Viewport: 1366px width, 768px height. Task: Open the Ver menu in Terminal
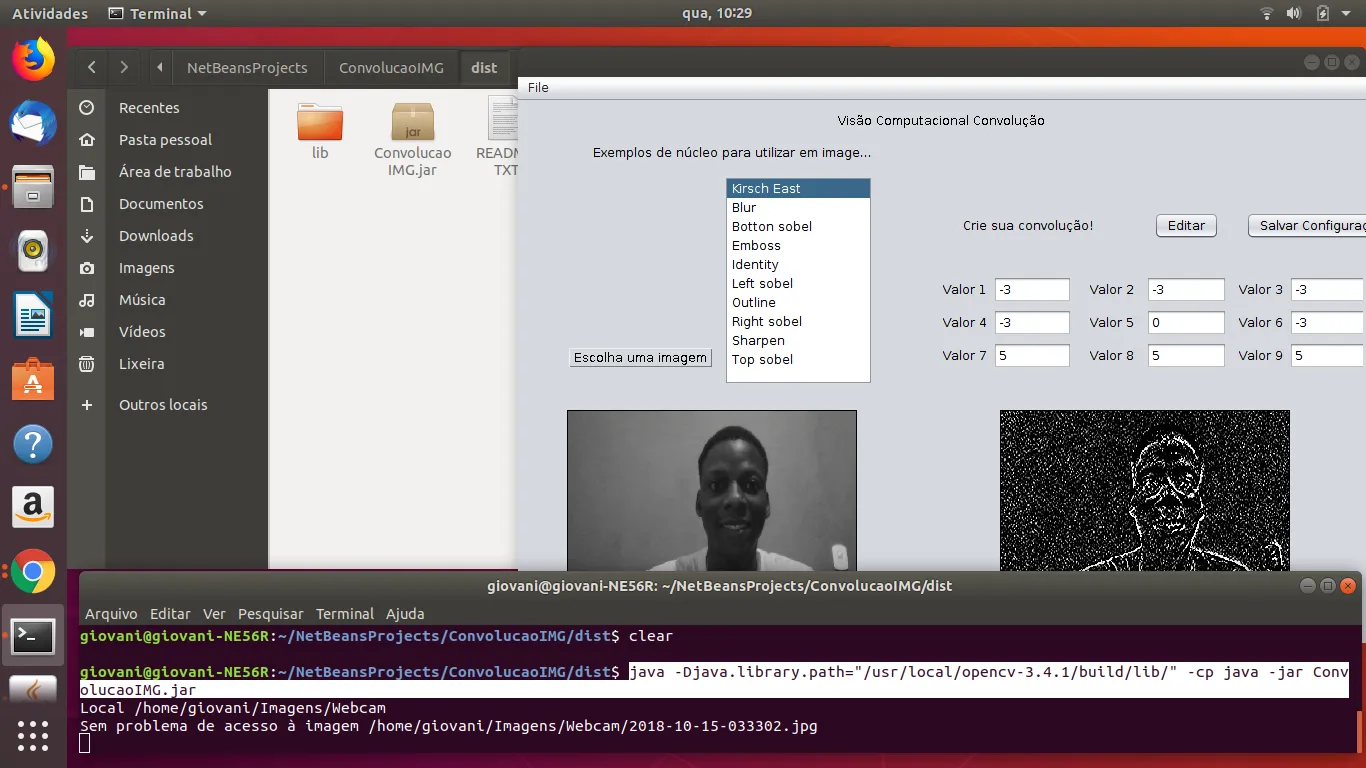(214, 614)
